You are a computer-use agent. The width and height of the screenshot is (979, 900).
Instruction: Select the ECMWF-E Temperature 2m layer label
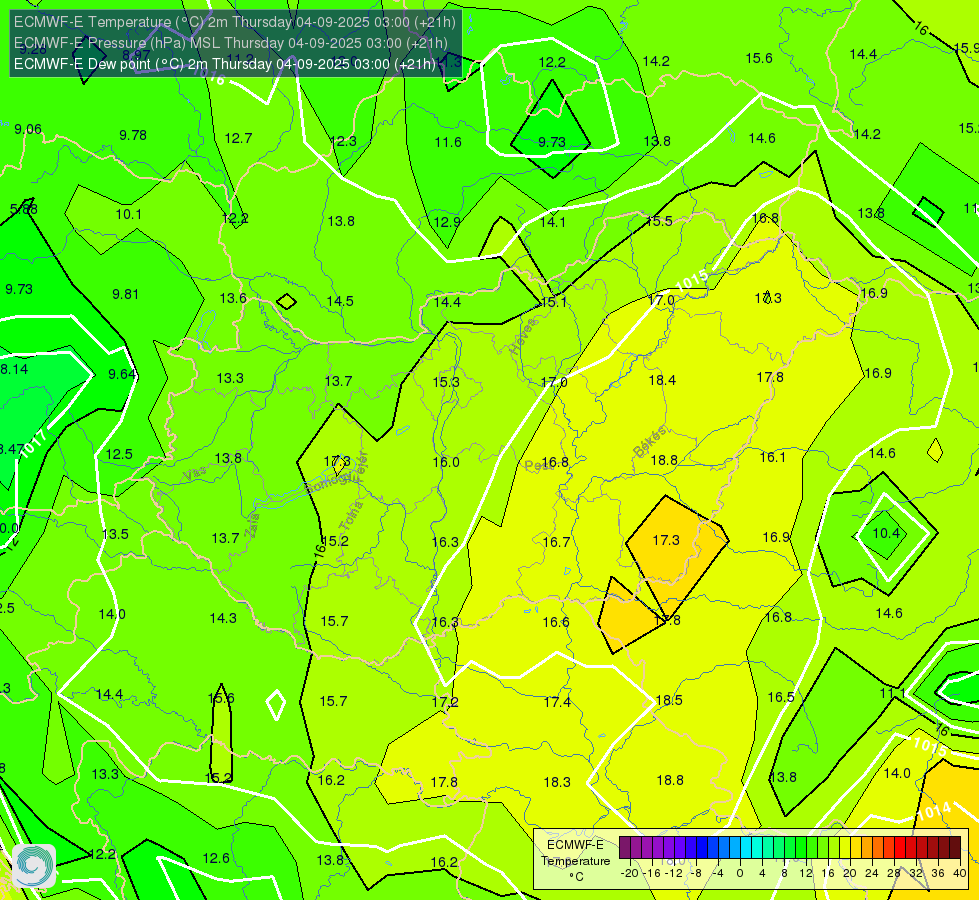[x=235, y=22]
